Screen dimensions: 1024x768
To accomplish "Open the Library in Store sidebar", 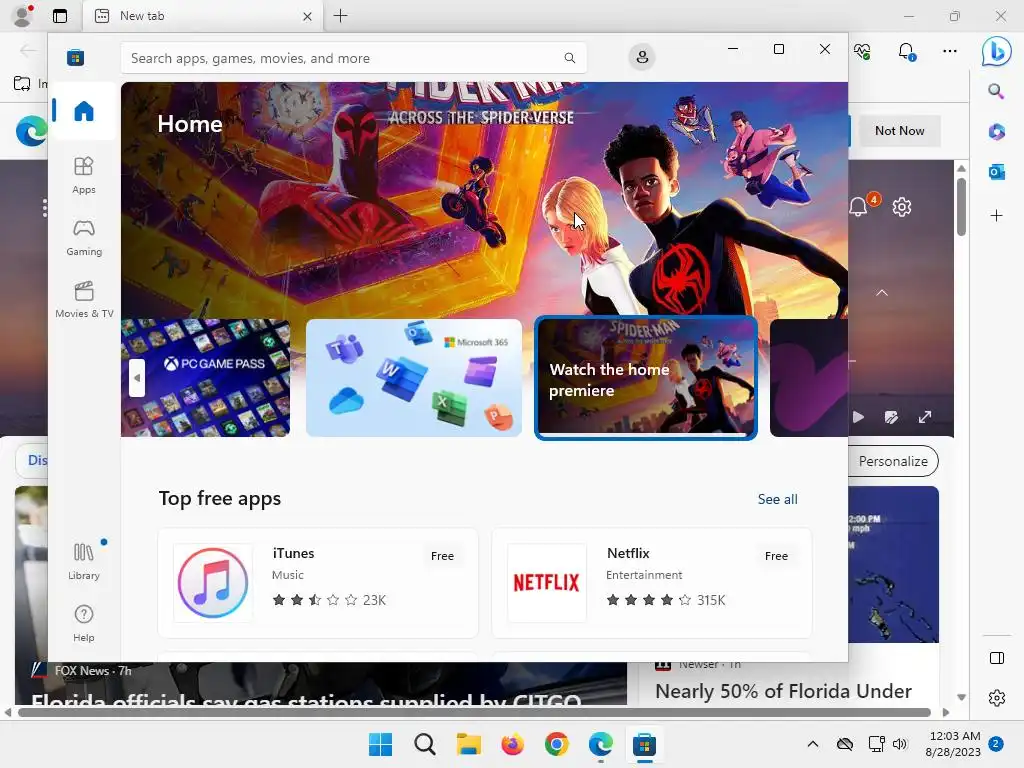I will (84, 562).
